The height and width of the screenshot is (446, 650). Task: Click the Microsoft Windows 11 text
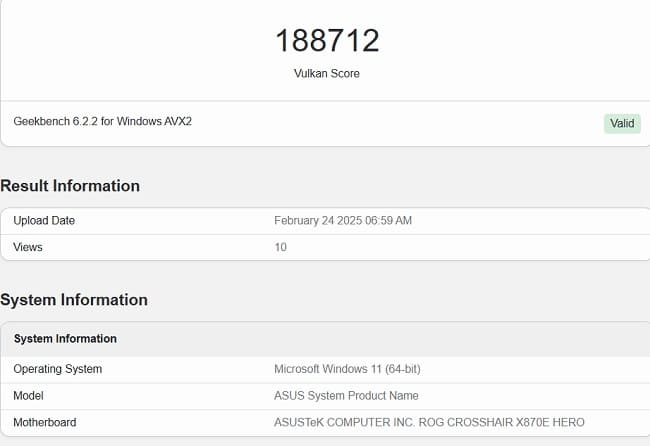point(330,369)
